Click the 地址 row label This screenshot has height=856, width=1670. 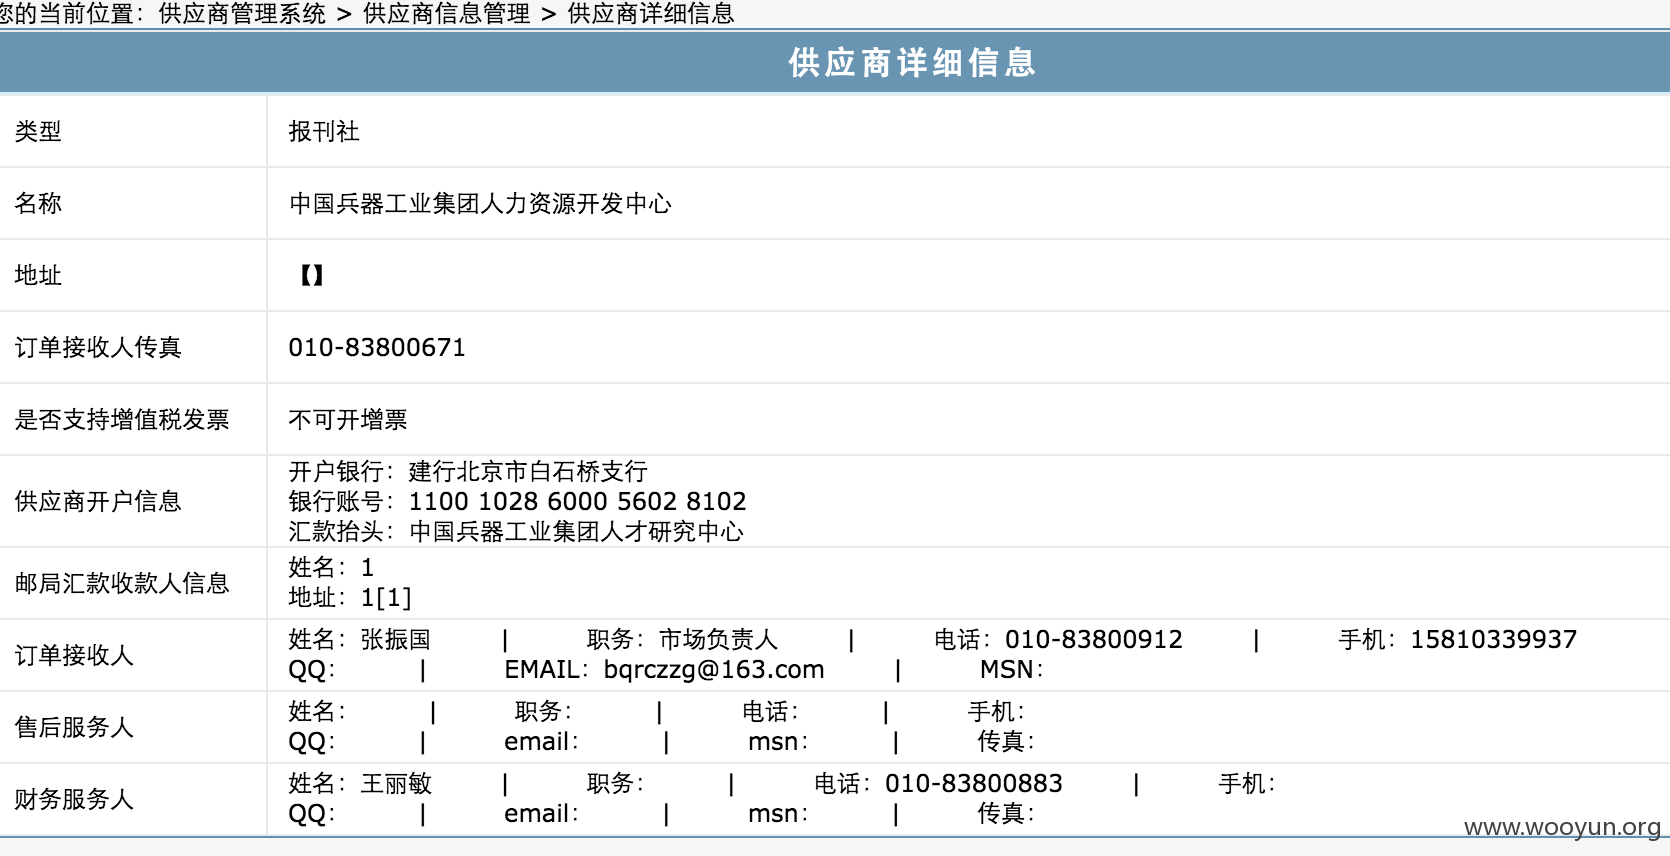point(38,275)
